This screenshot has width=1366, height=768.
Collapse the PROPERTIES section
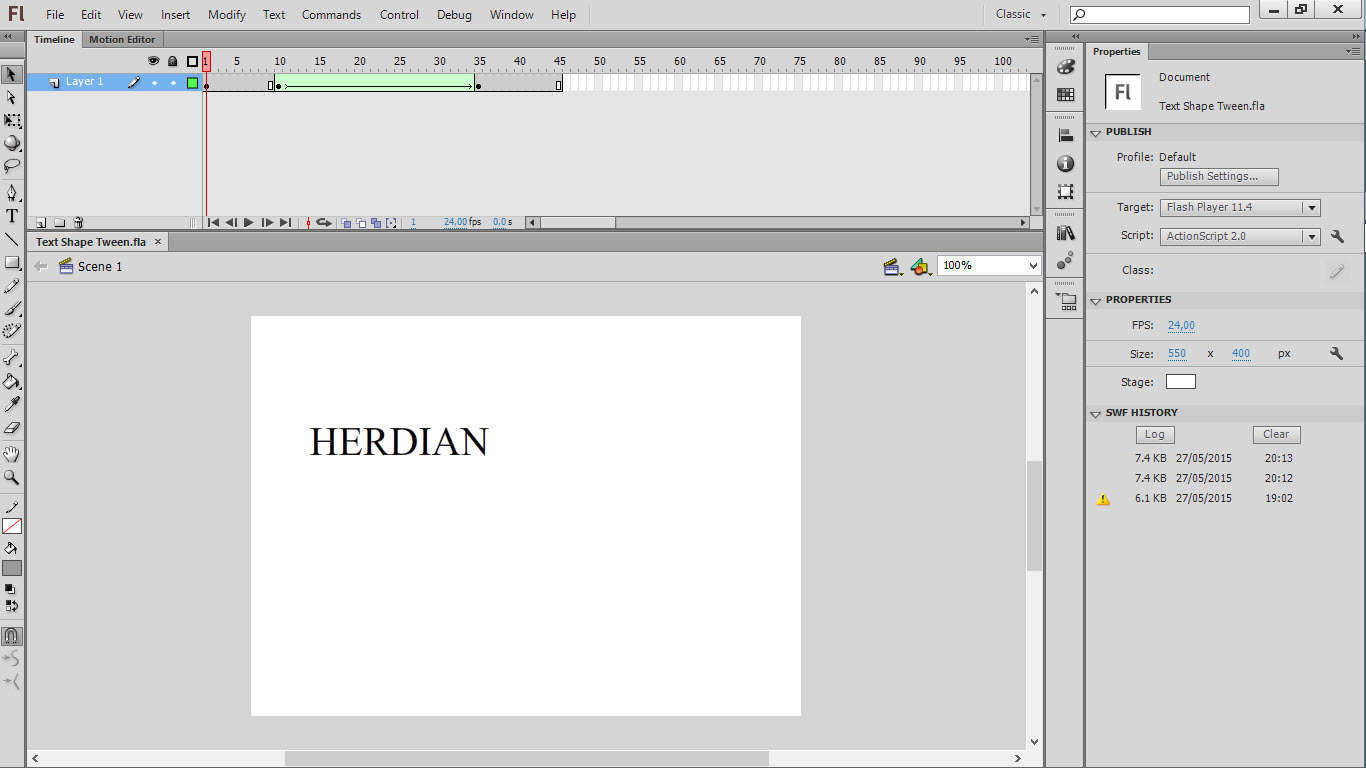(1096, 300)
